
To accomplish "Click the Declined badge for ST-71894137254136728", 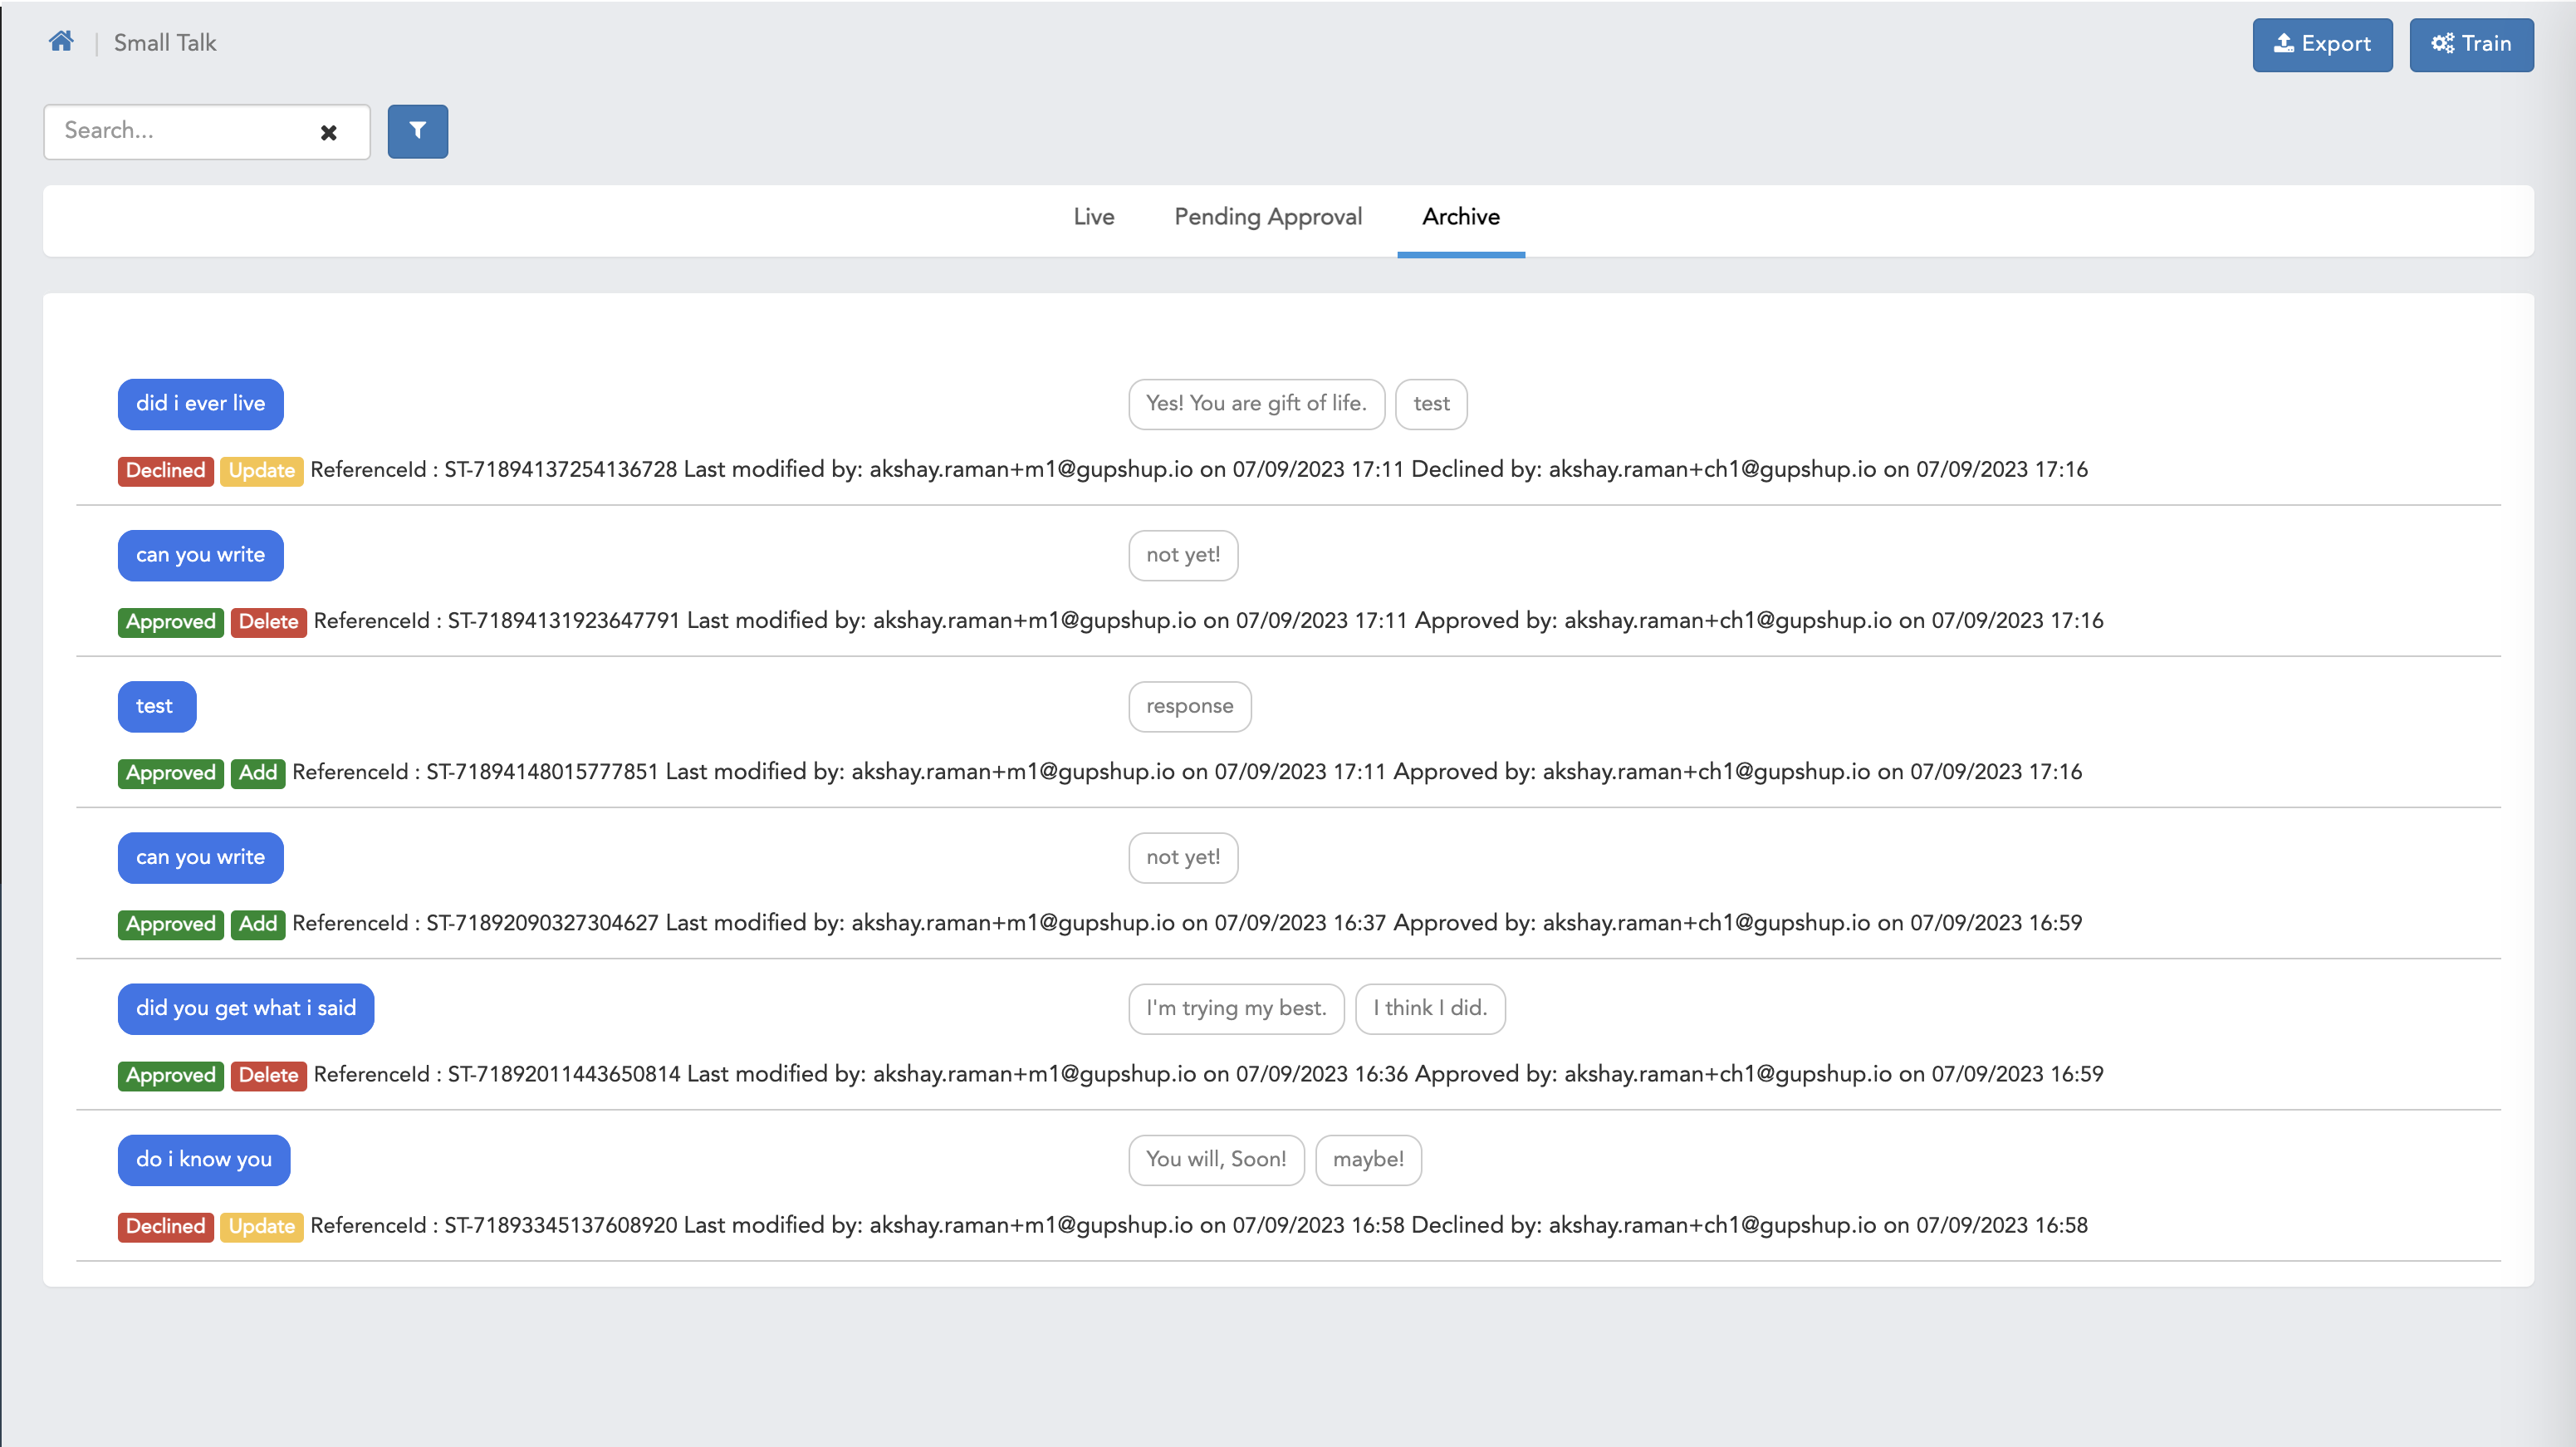I will coord(165,471).
